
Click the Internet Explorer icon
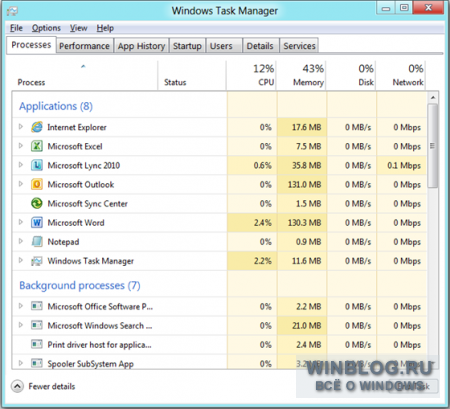tap(37, 127)
